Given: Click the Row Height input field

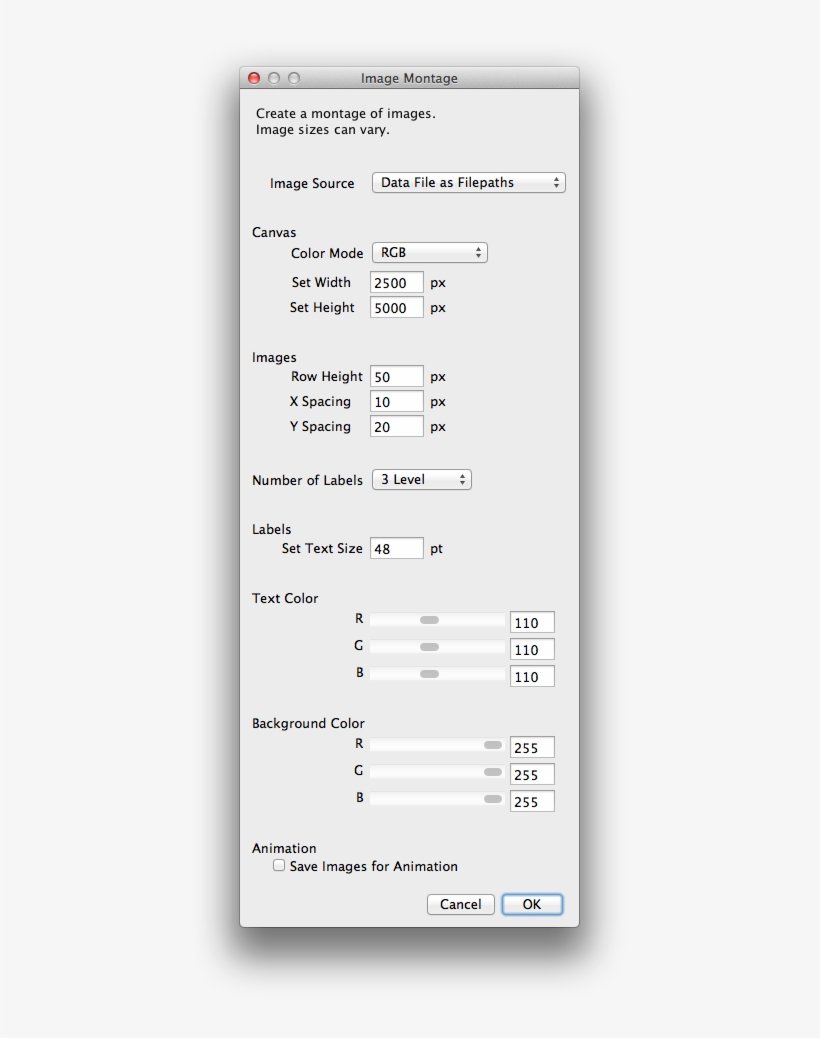Looking at the screenshot, I should point(396,377).
